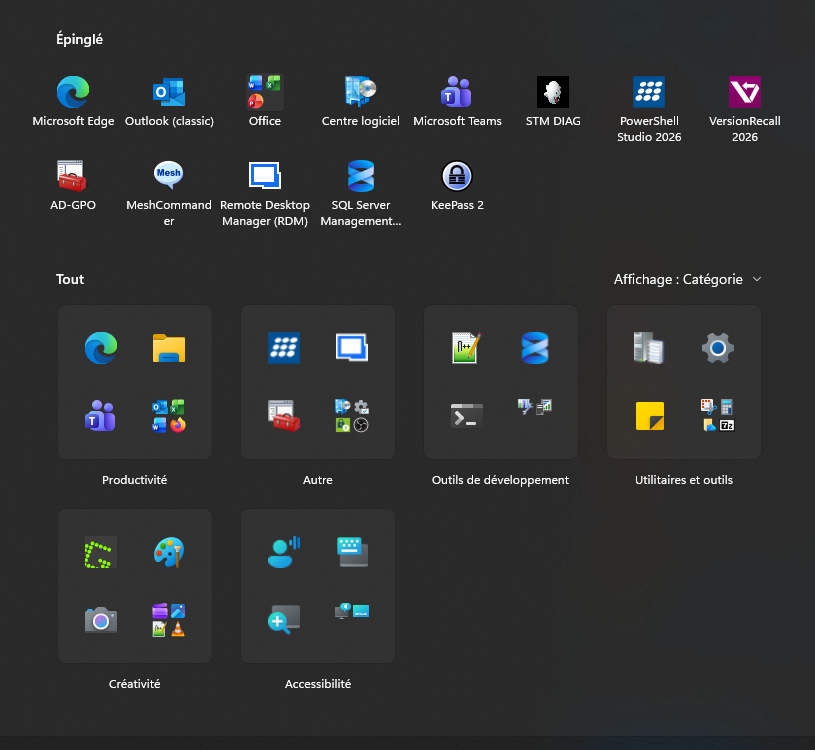The image size is (815, 750).
Task: Expand more apps in Créativité category
Action: pos(169,620)
